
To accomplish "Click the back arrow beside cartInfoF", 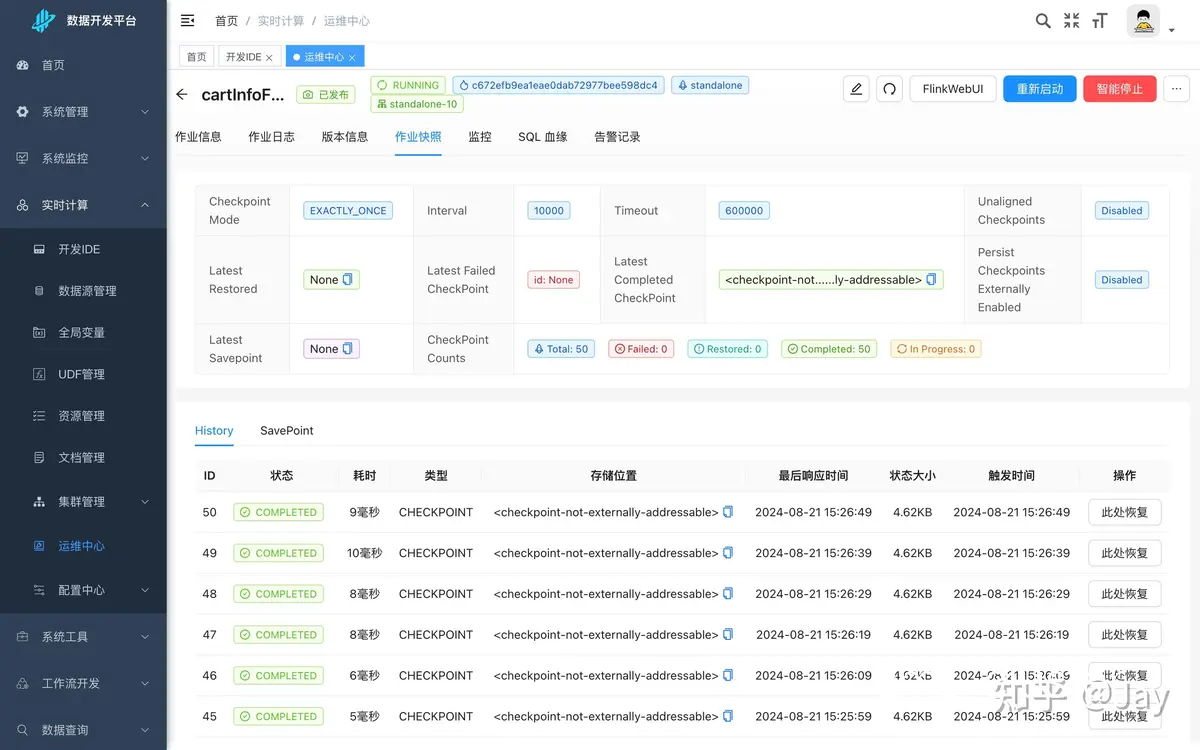I will click(x=181, y=94).
